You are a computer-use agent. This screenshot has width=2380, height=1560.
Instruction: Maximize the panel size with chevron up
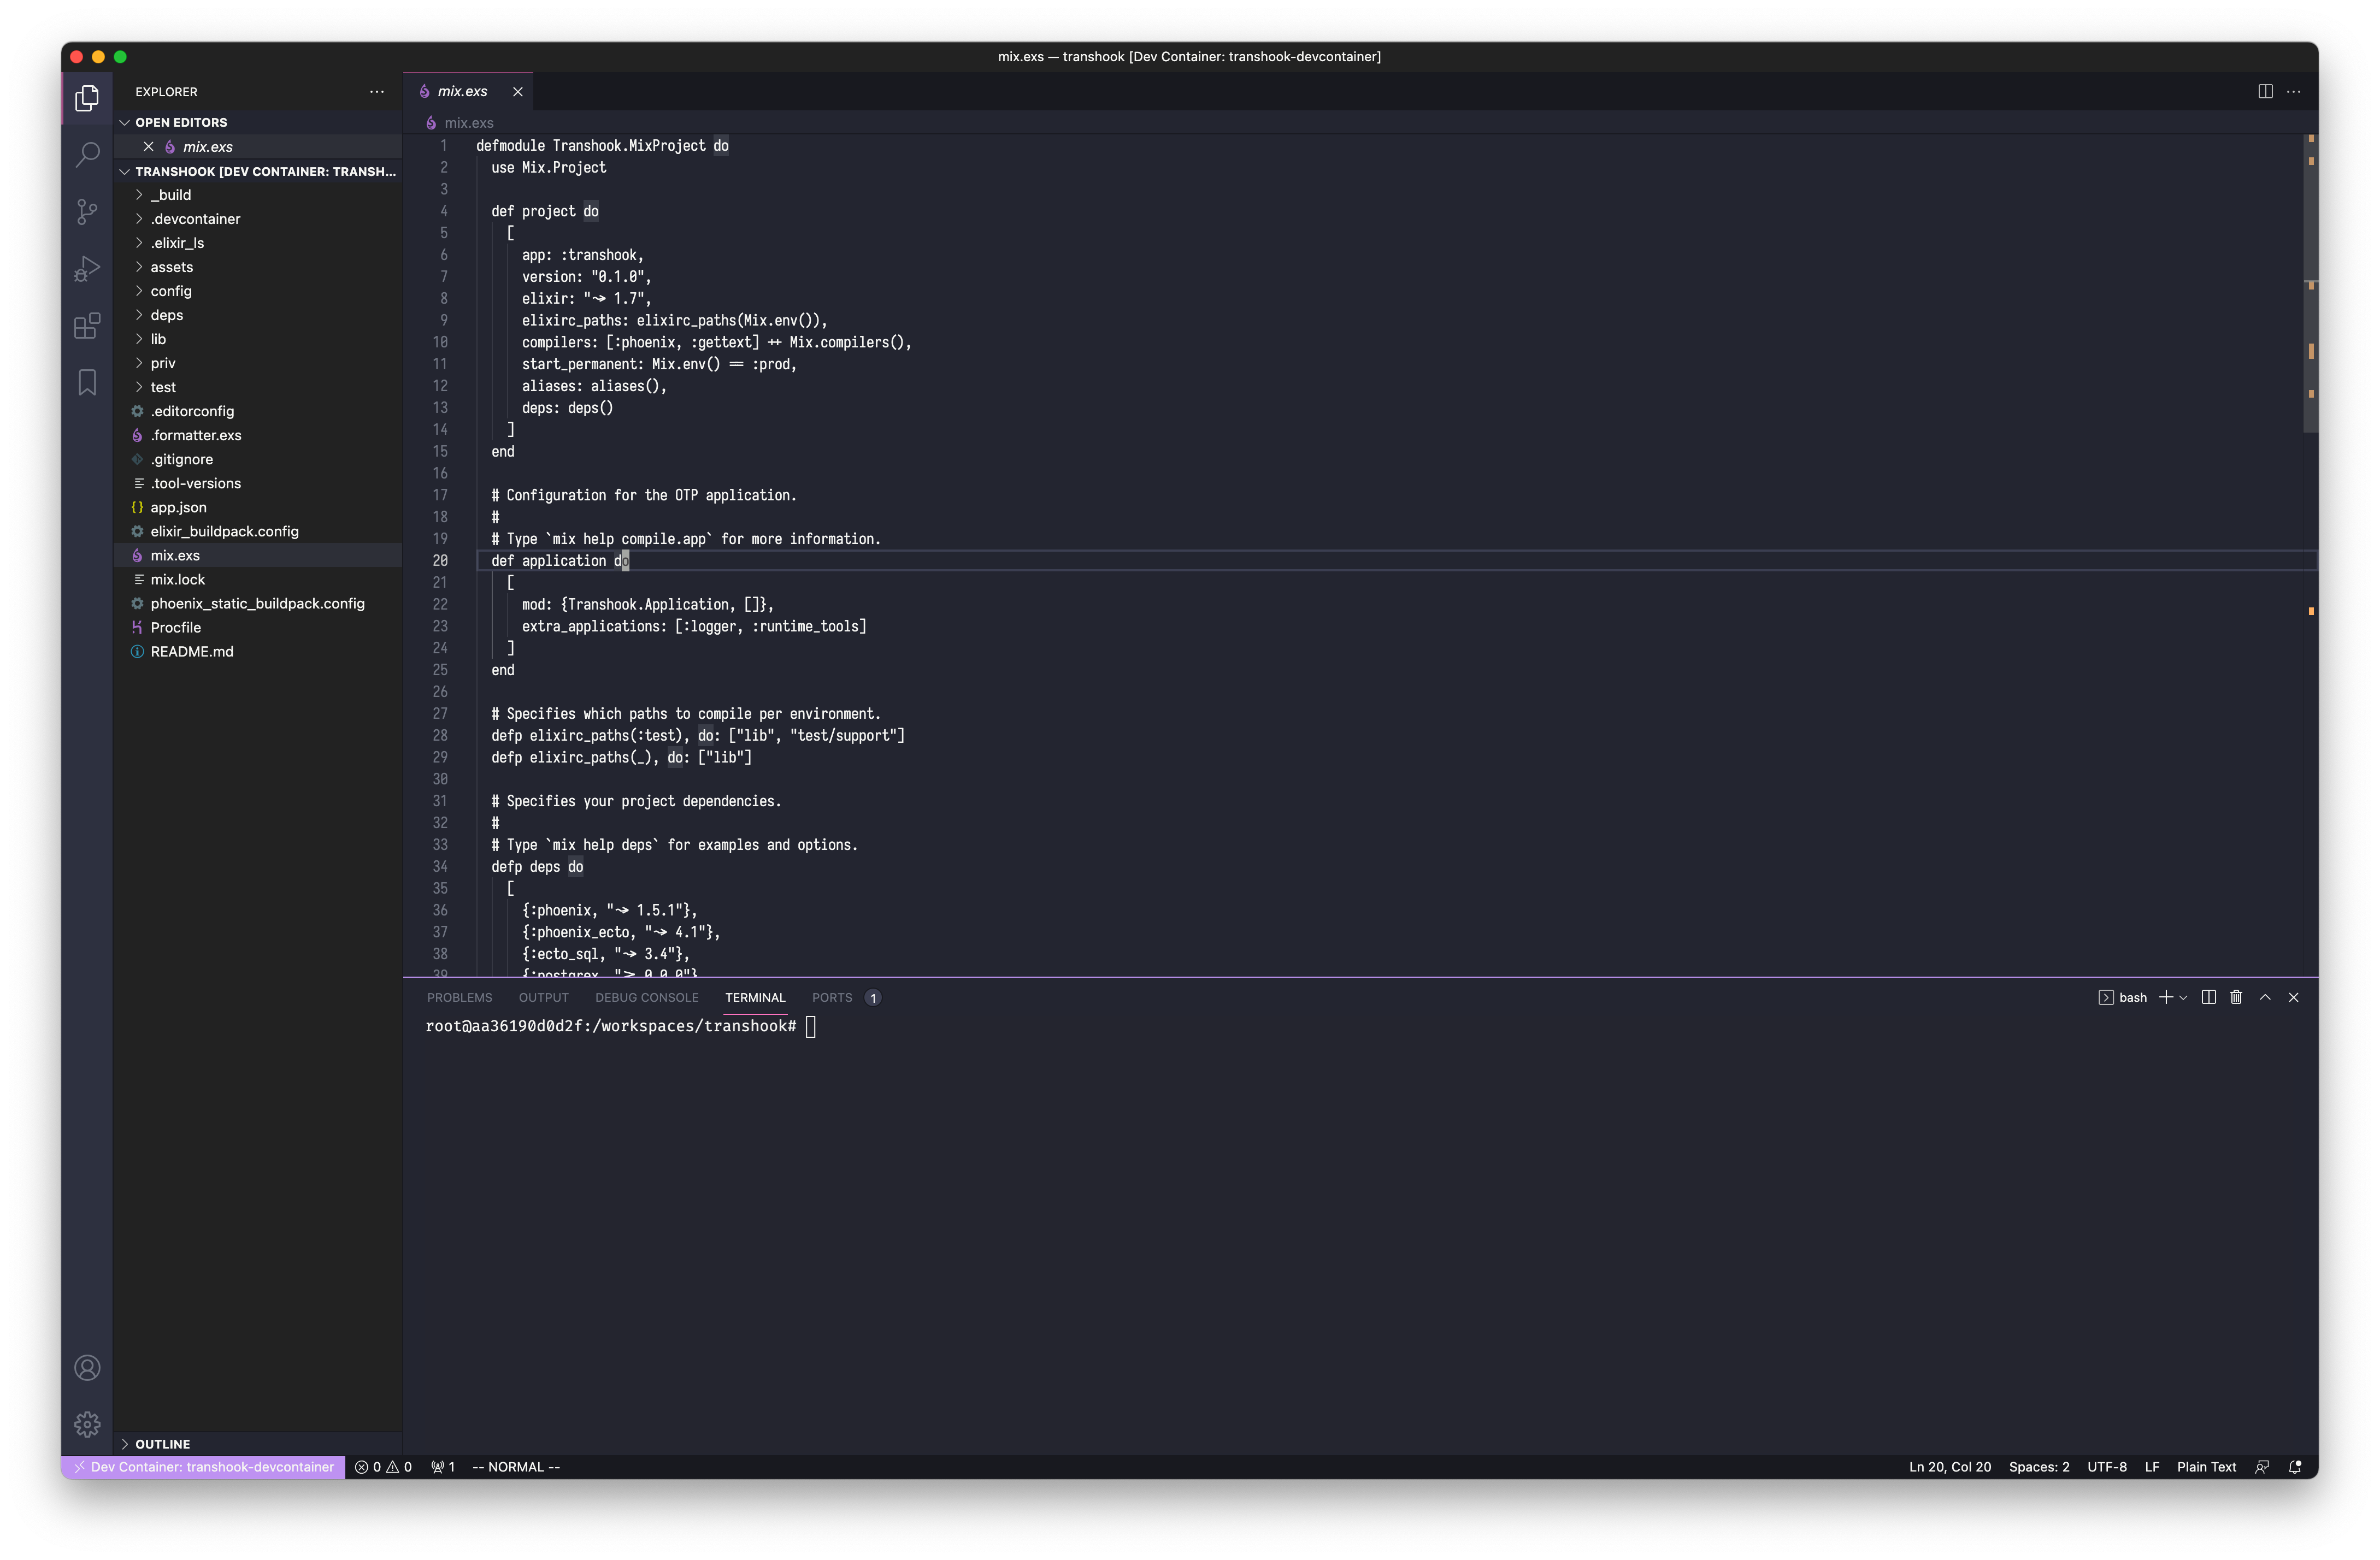click(x=2265, y=998)
